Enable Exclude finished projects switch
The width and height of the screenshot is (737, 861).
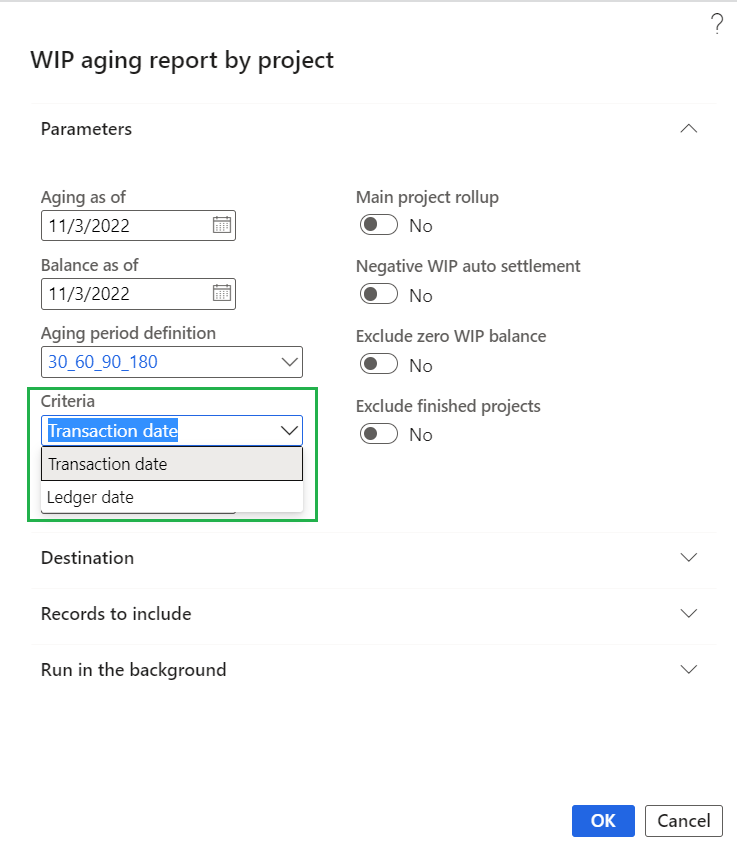coord(379,434)
